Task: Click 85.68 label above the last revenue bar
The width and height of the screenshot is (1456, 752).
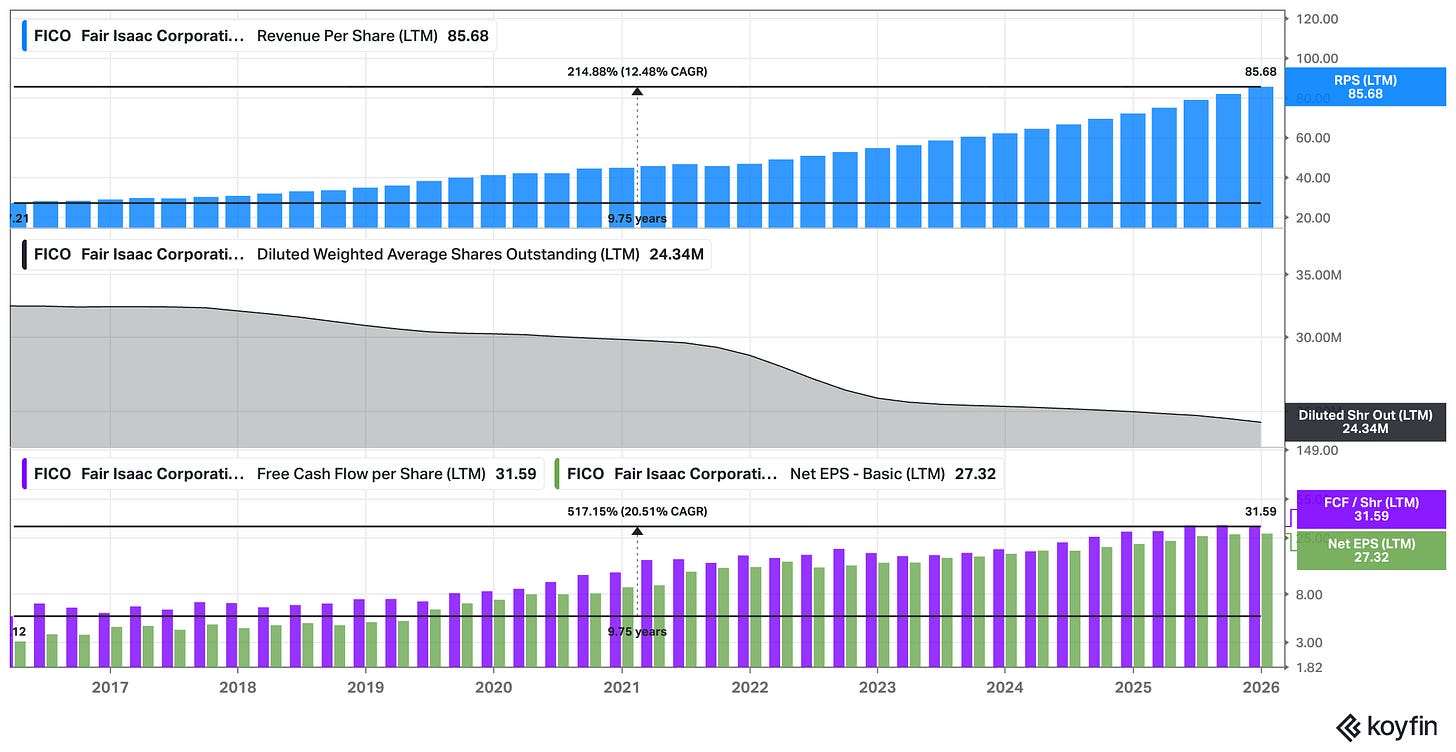Action: [x=1260, y=72]
